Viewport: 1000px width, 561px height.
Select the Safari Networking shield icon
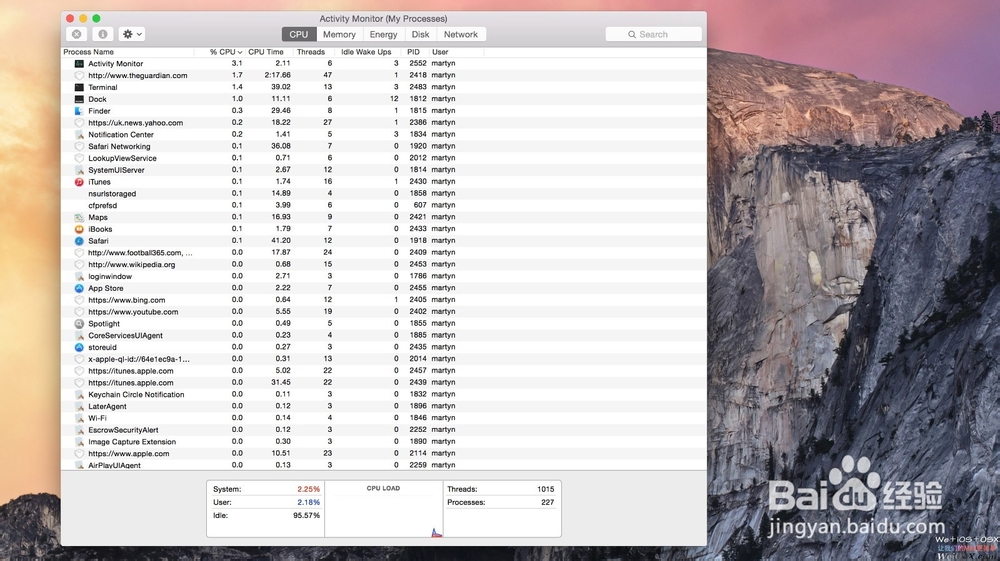(79, 147)
